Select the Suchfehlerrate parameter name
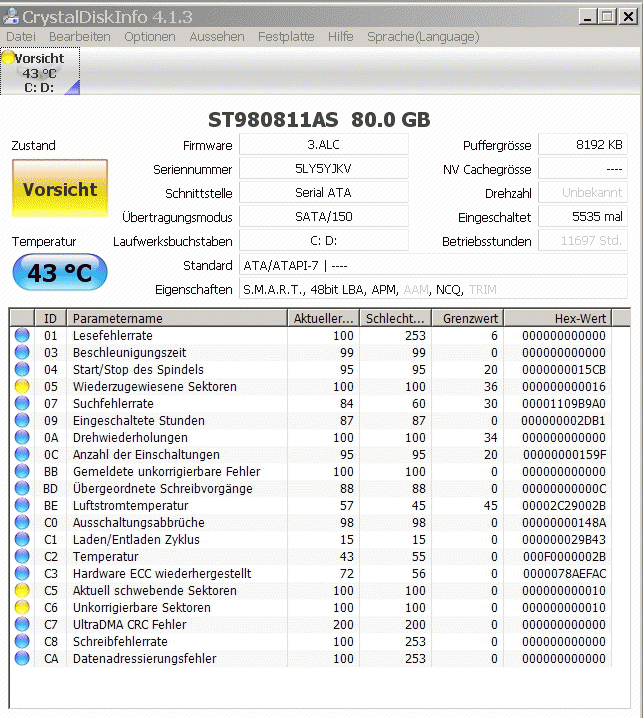This screenshot has width=643, height=718. pos(113,403)
